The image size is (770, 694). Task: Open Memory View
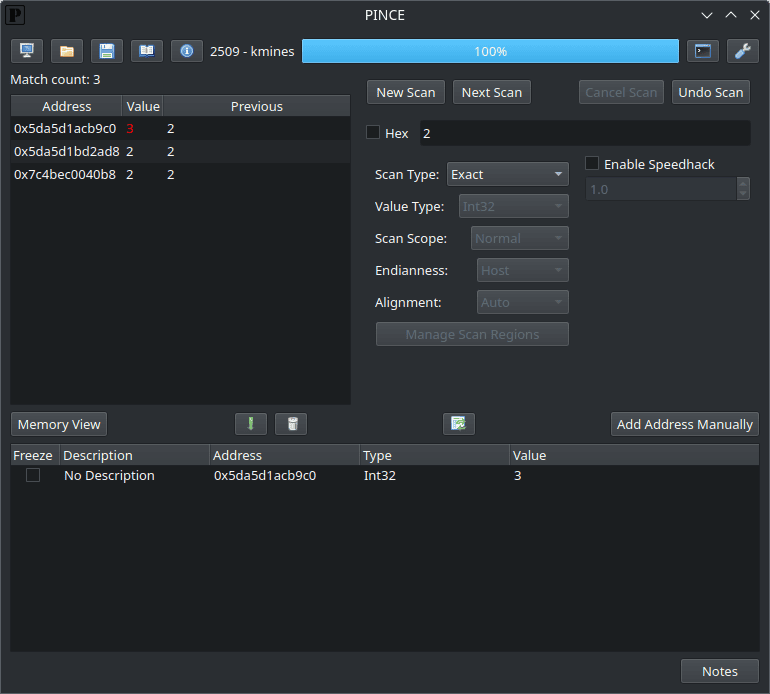[x=59, y=424]
